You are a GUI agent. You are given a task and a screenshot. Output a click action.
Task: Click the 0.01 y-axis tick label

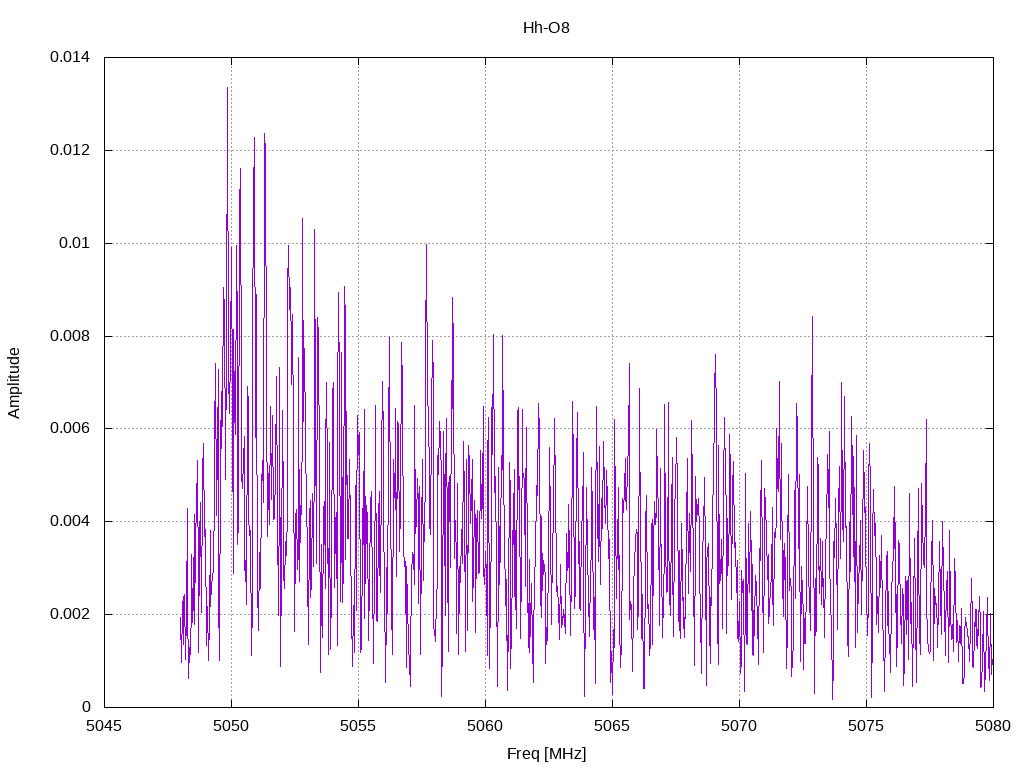coord(74,243)
